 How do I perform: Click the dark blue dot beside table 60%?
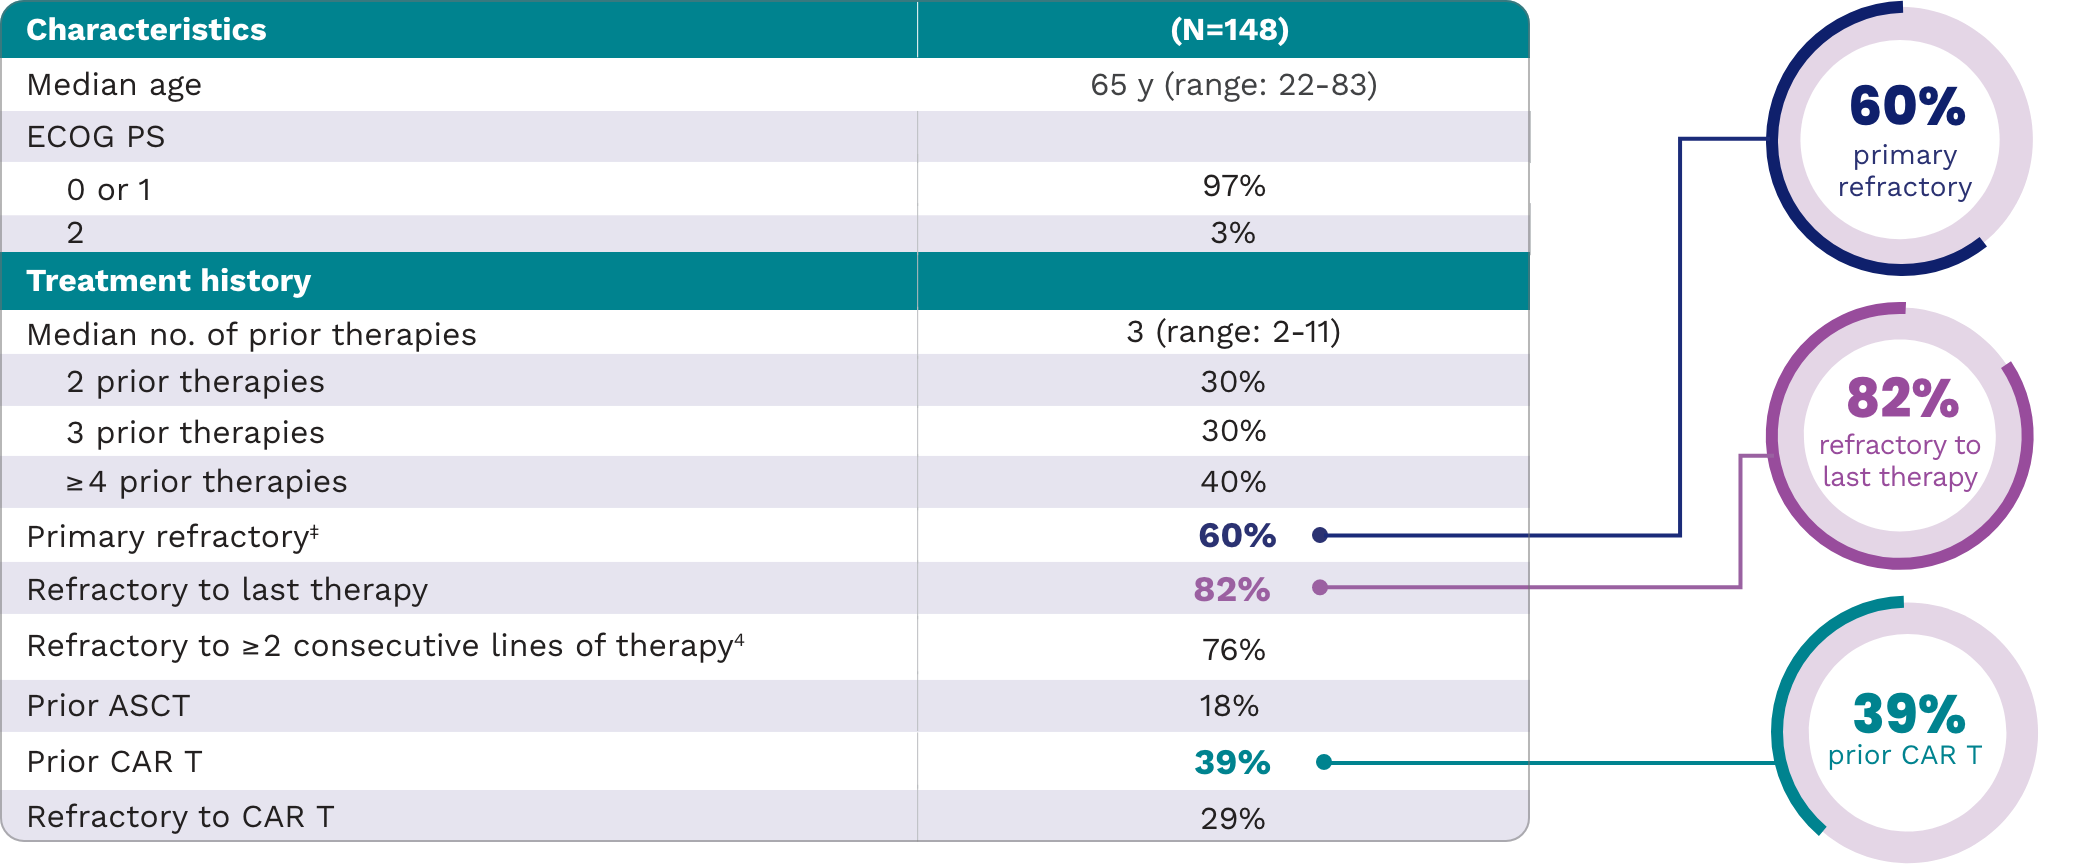(x=1320, y=535)
